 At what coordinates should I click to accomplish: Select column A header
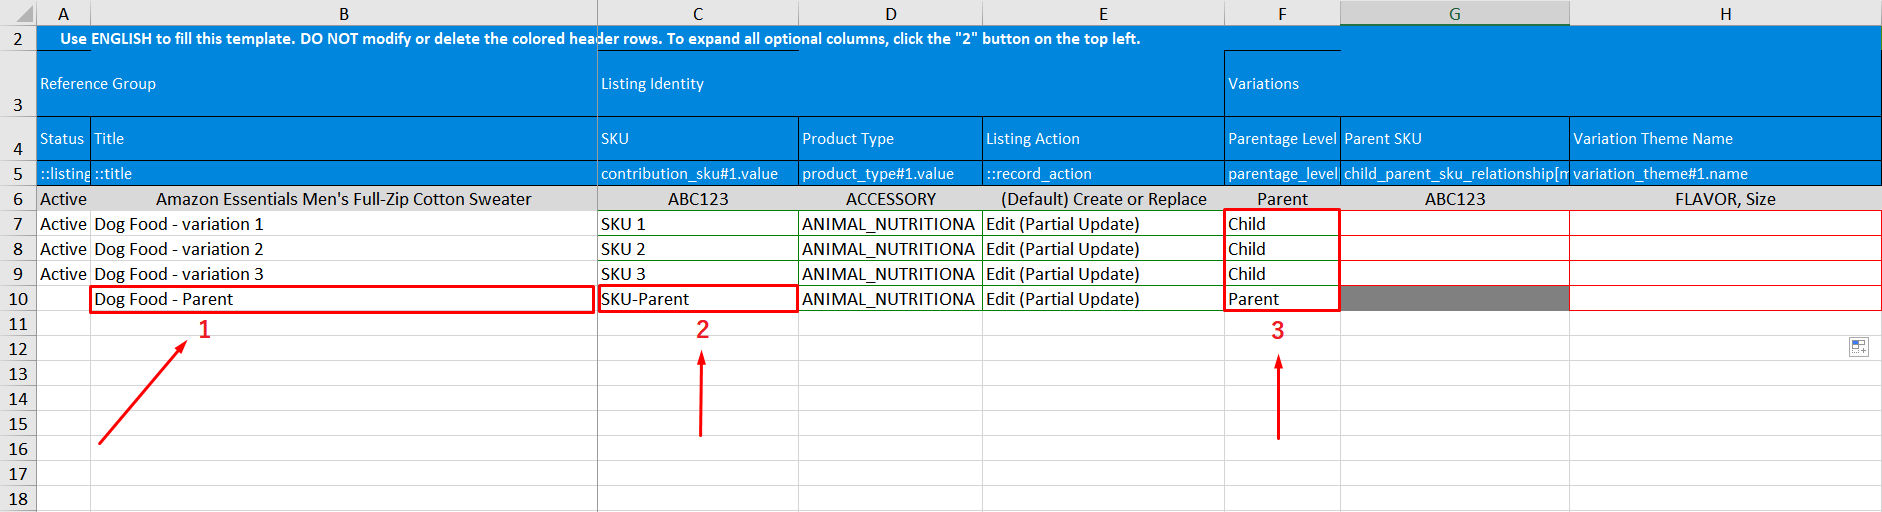63,13
